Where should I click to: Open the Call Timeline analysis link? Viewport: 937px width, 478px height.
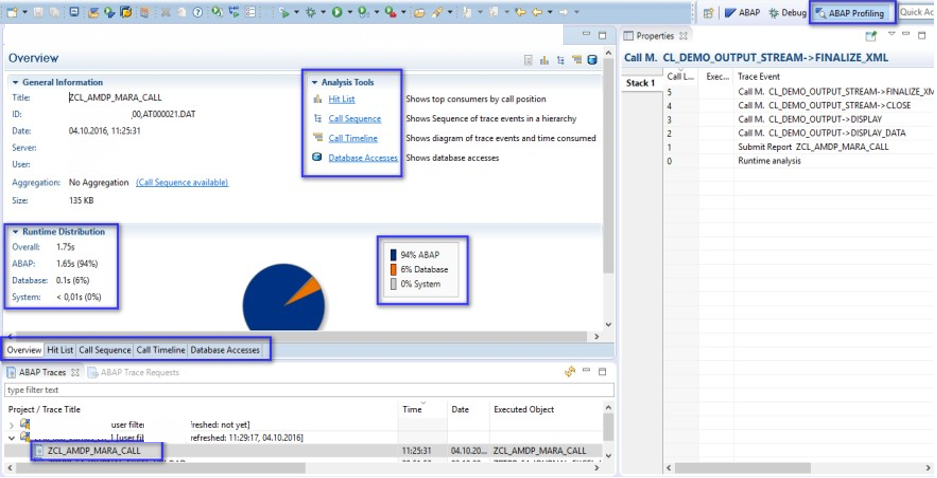(353, 138)
